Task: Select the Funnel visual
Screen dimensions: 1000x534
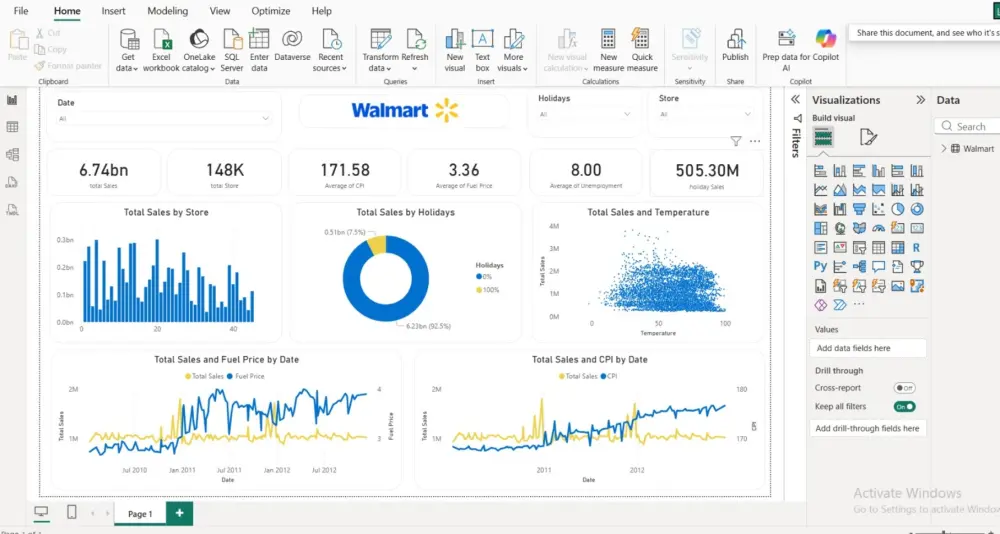Action: pos(859,209)
